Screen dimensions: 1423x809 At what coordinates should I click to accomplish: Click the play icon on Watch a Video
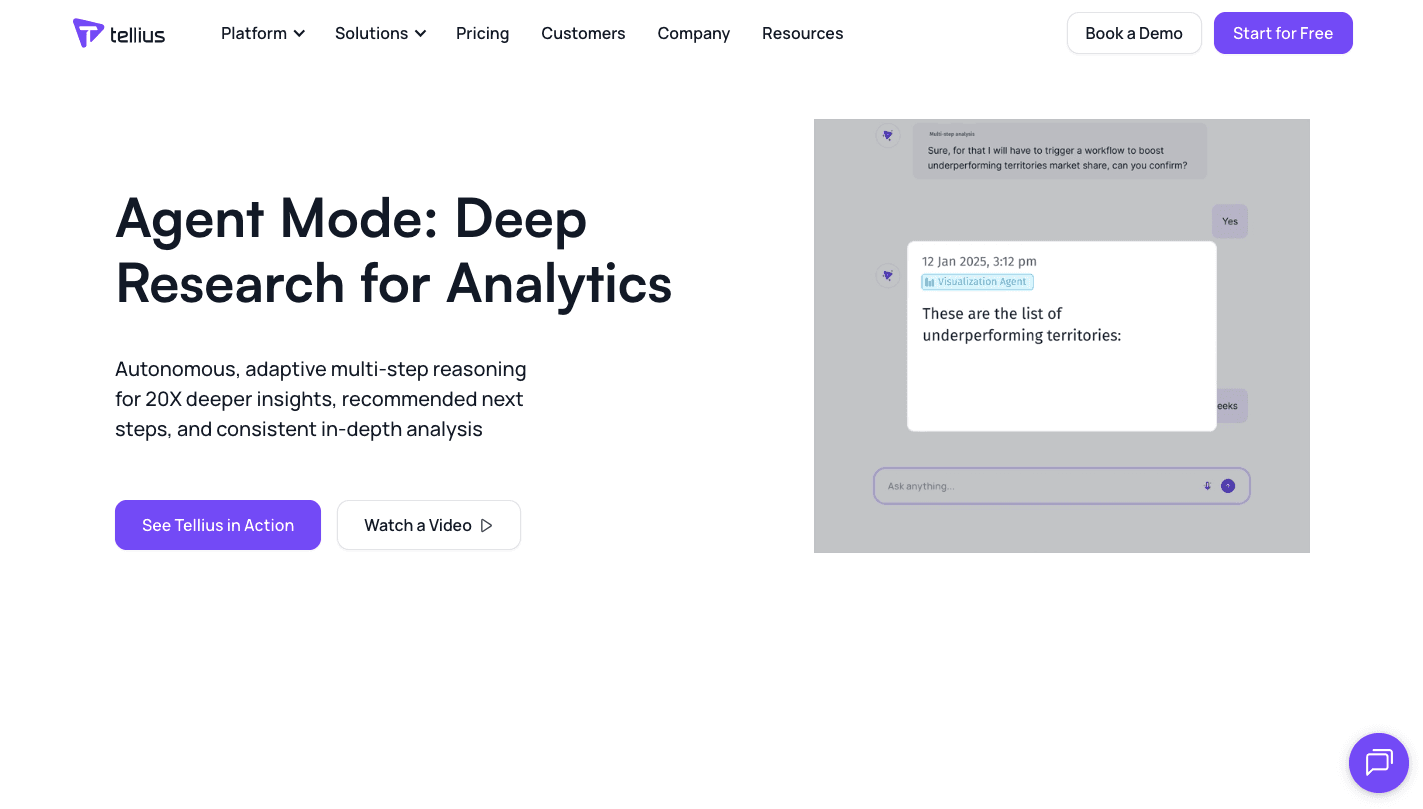tap(487, 525)
